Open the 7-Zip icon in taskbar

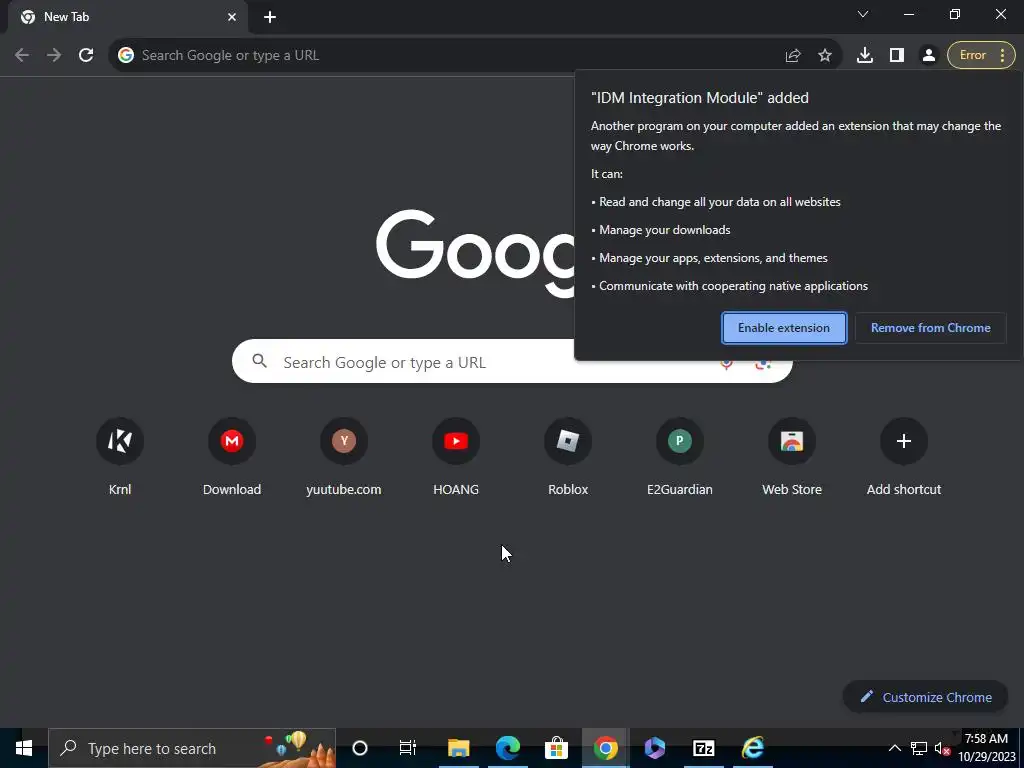point(703,748)
